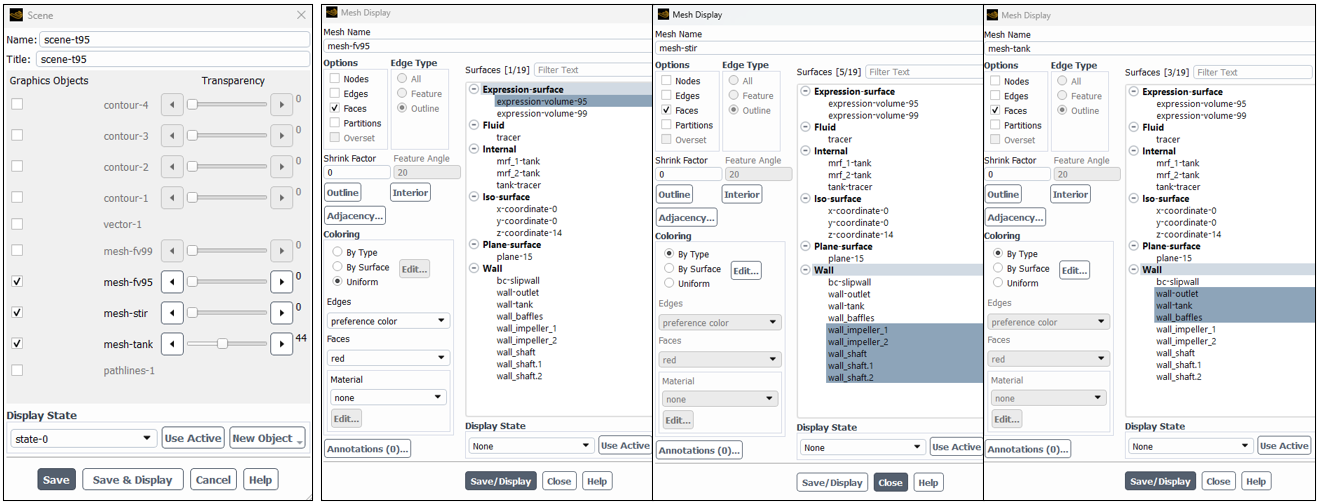Click the Save & Display button

click(133, 480)
